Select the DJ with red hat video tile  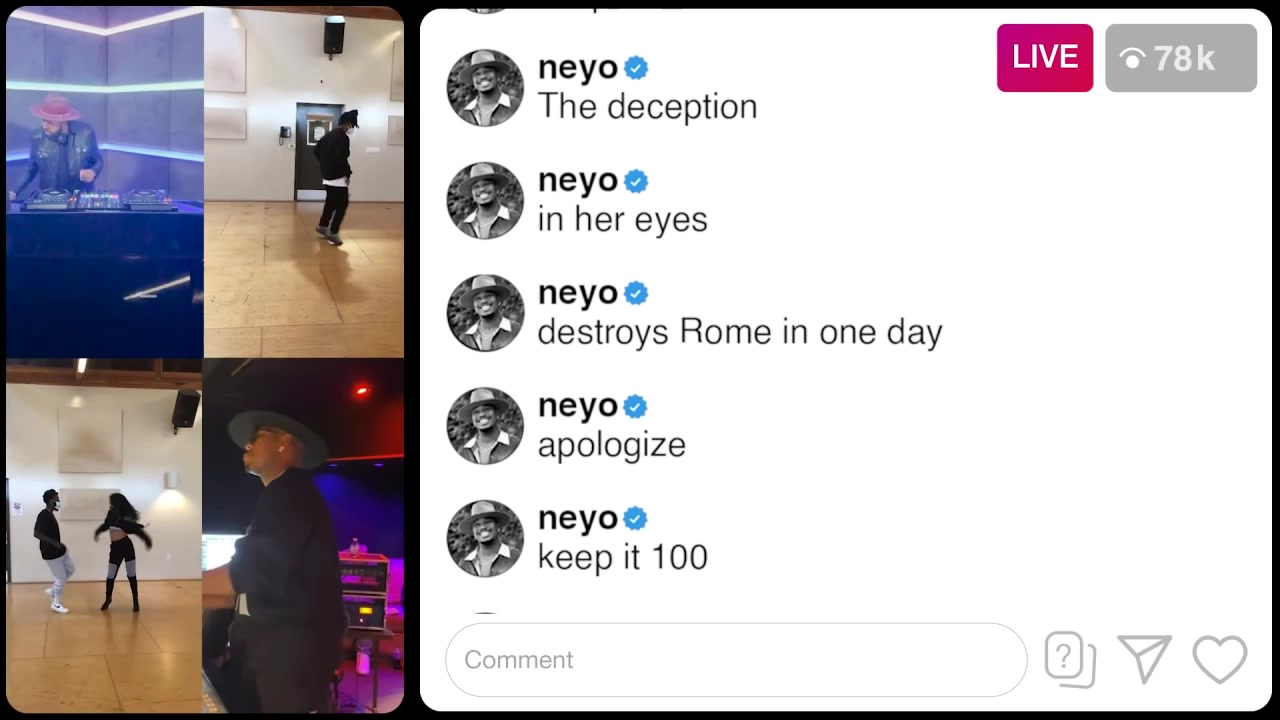(105, 183)
